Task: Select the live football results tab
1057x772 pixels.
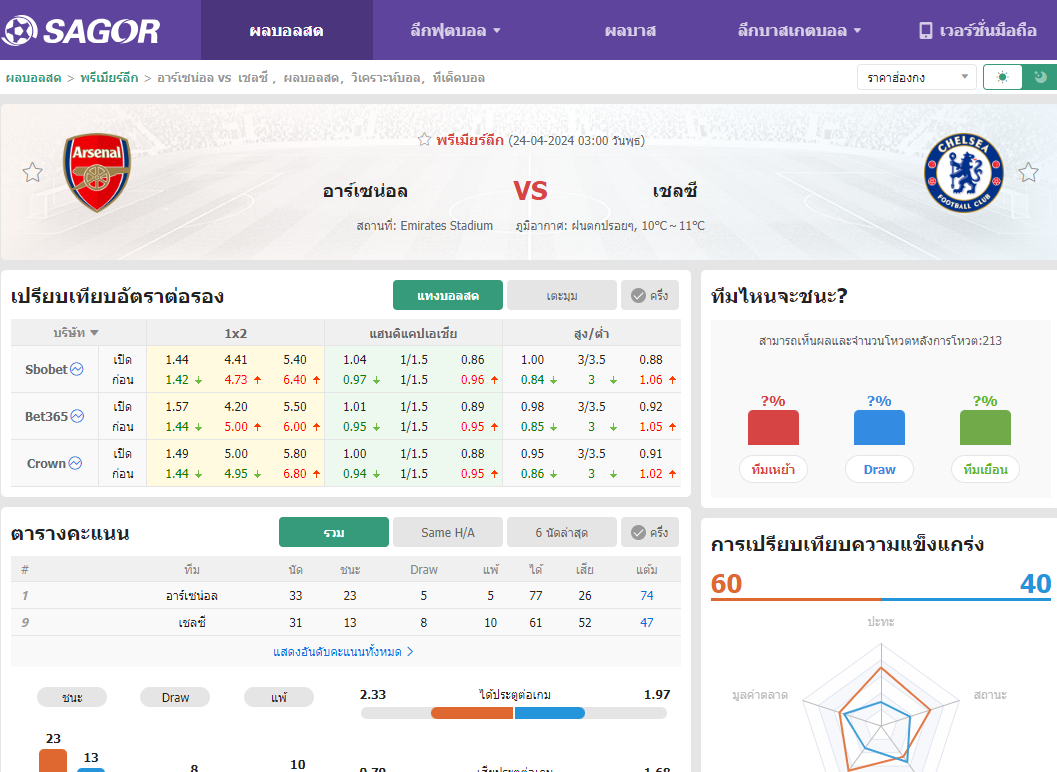Action: [x=286, y=30]
